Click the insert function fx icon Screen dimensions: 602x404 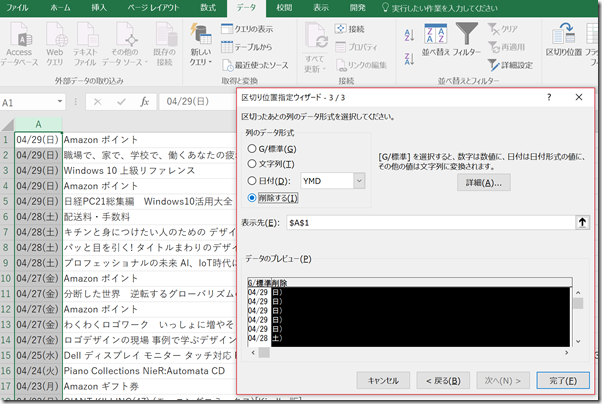point(144,102)
